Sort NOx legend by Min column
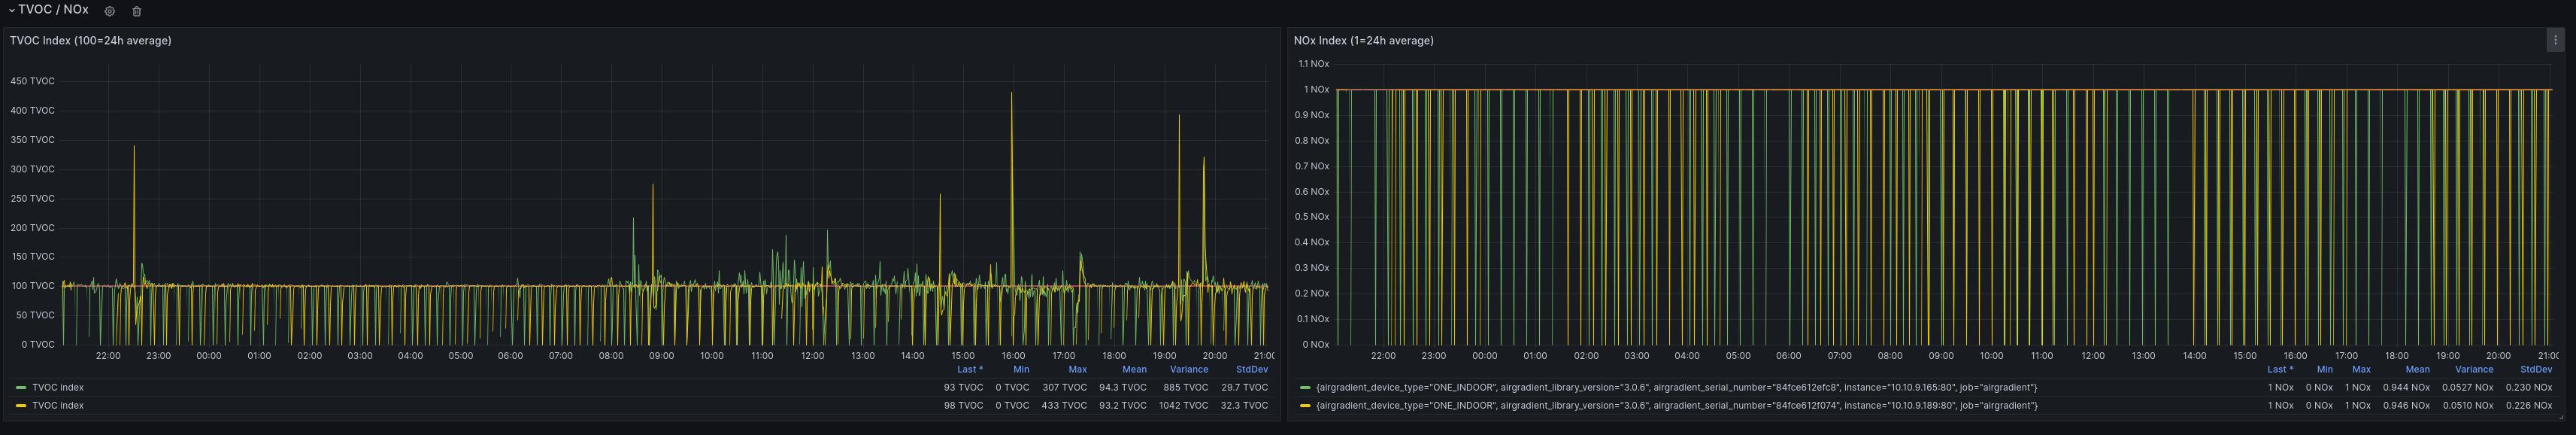Viewport: 2576px width, 435px height. [x=2325, y=369]
